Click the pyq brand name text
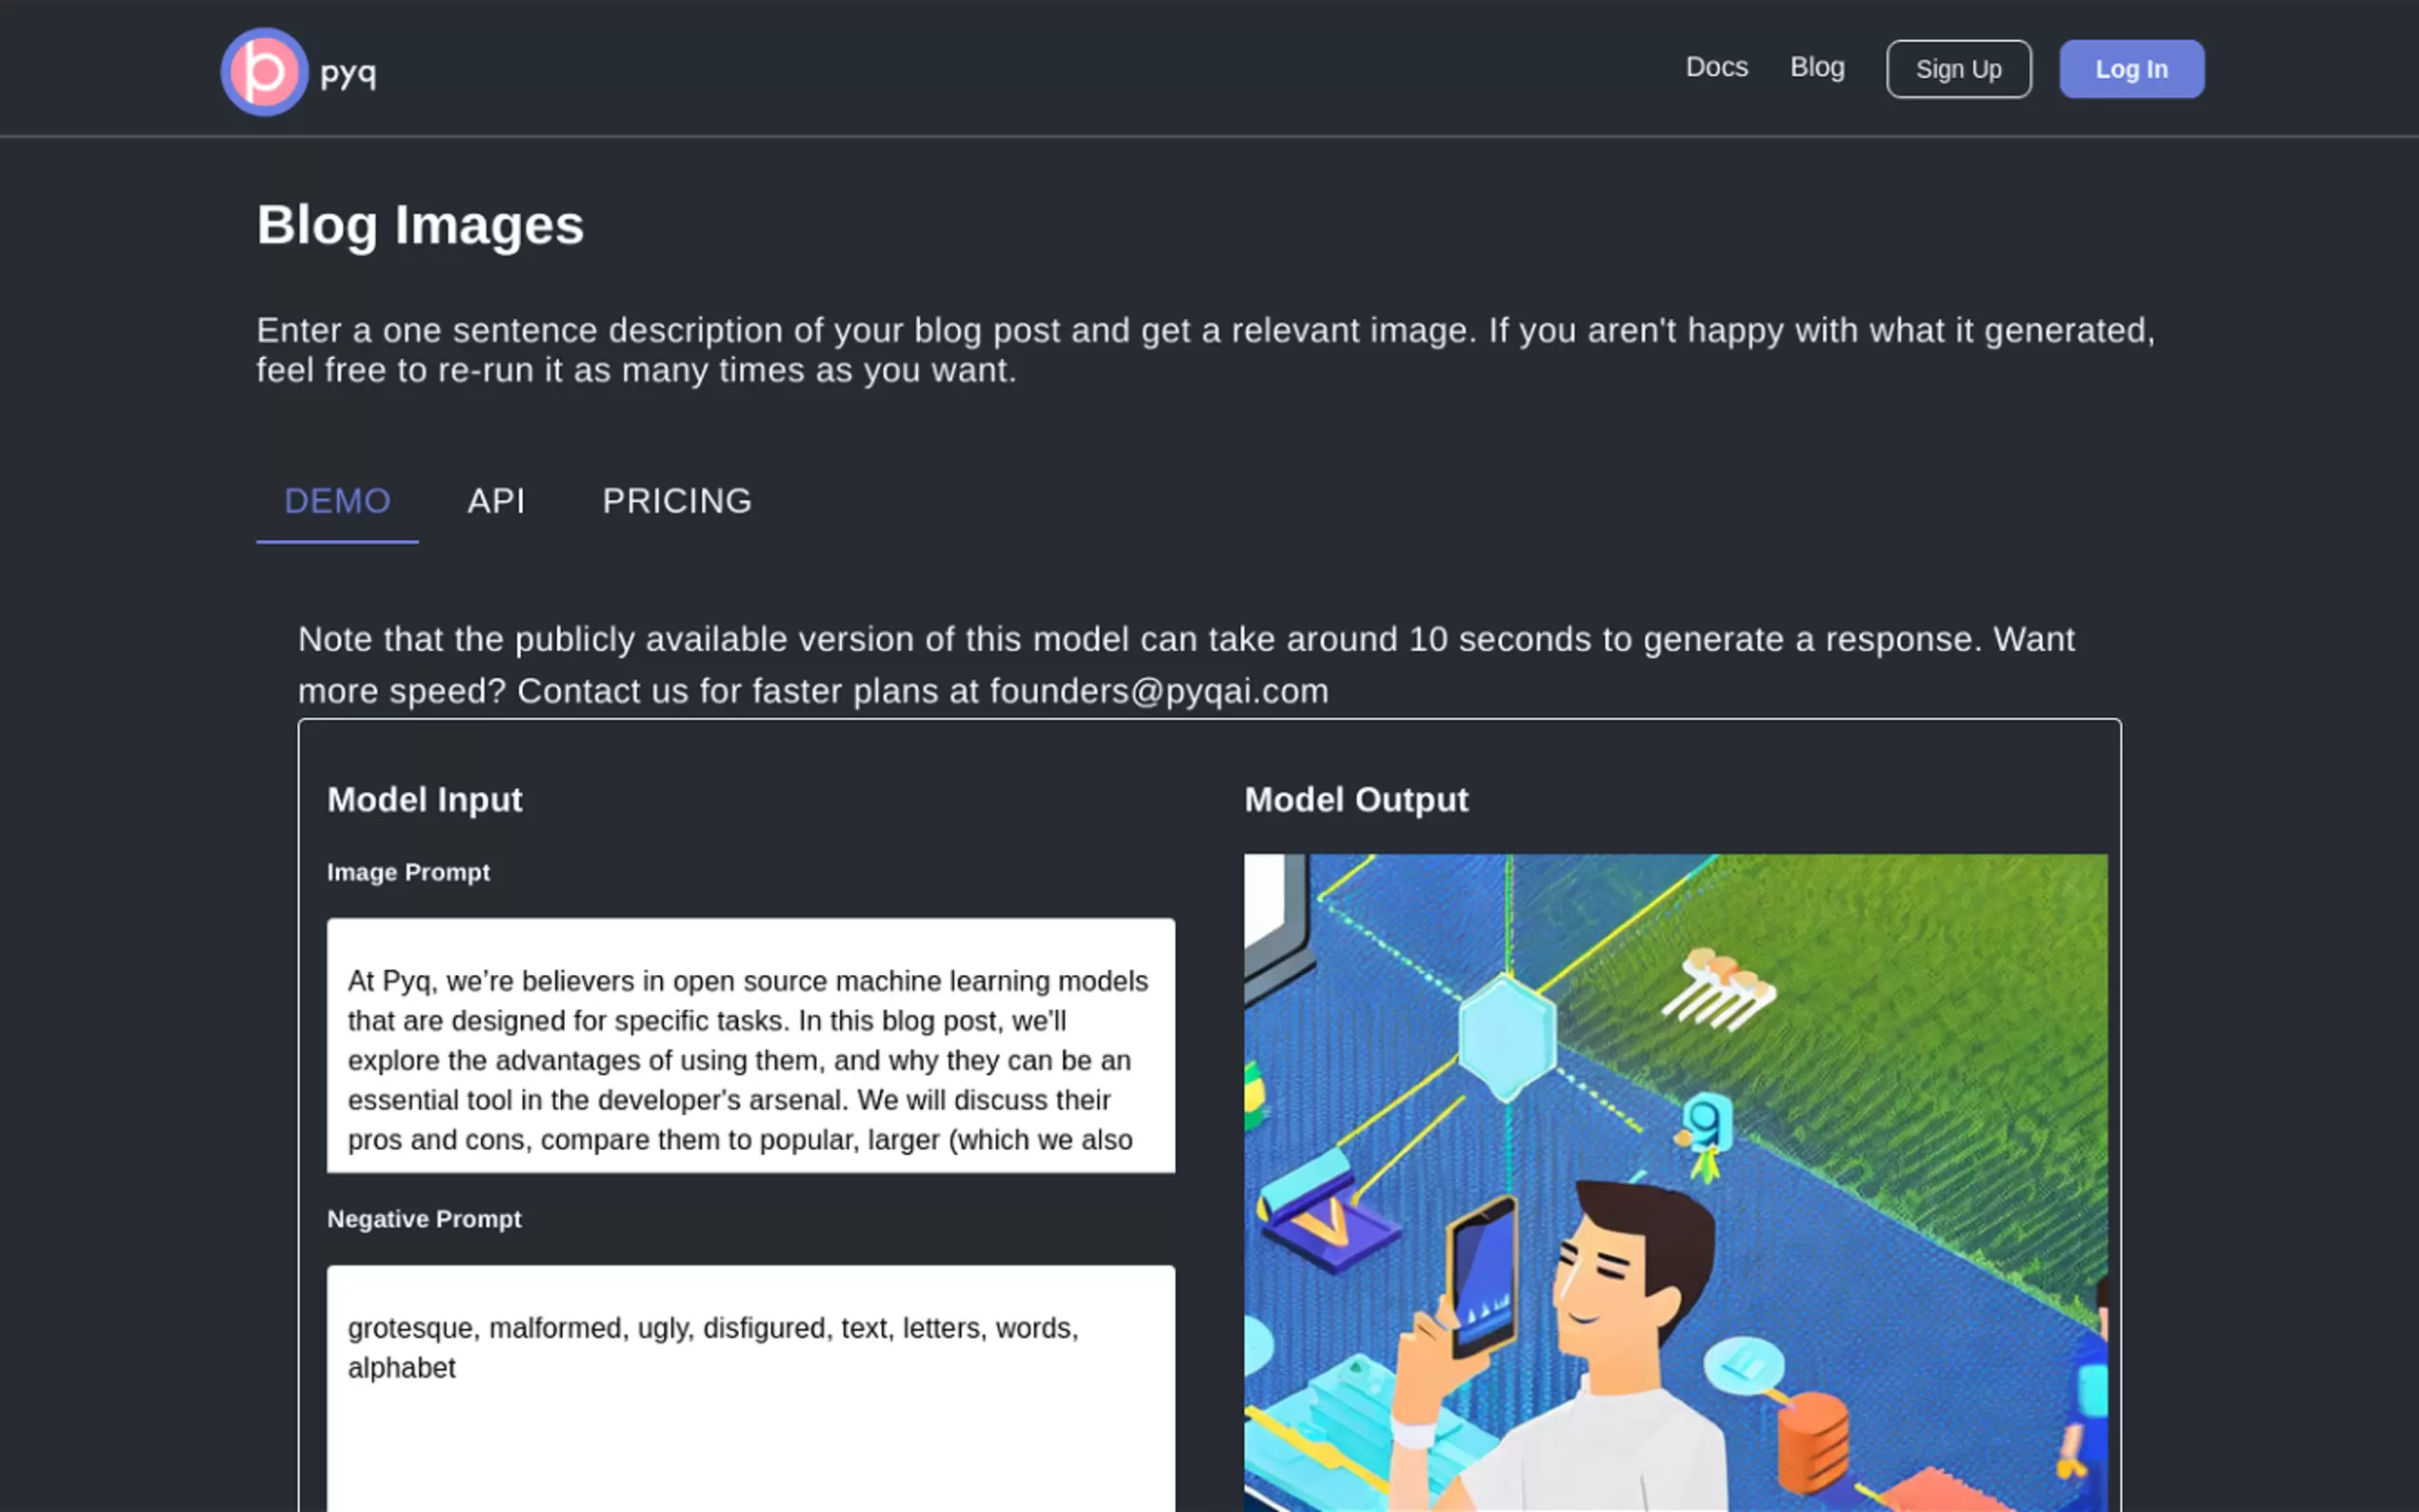Viewport: 2419px width, 1512px height. pos(348,72)
